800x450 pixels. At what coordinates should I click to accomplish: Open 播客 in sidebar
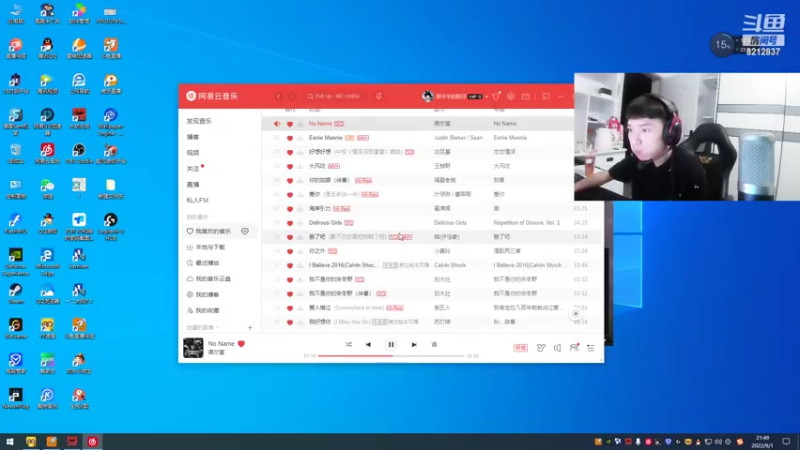tap(193, 137)
